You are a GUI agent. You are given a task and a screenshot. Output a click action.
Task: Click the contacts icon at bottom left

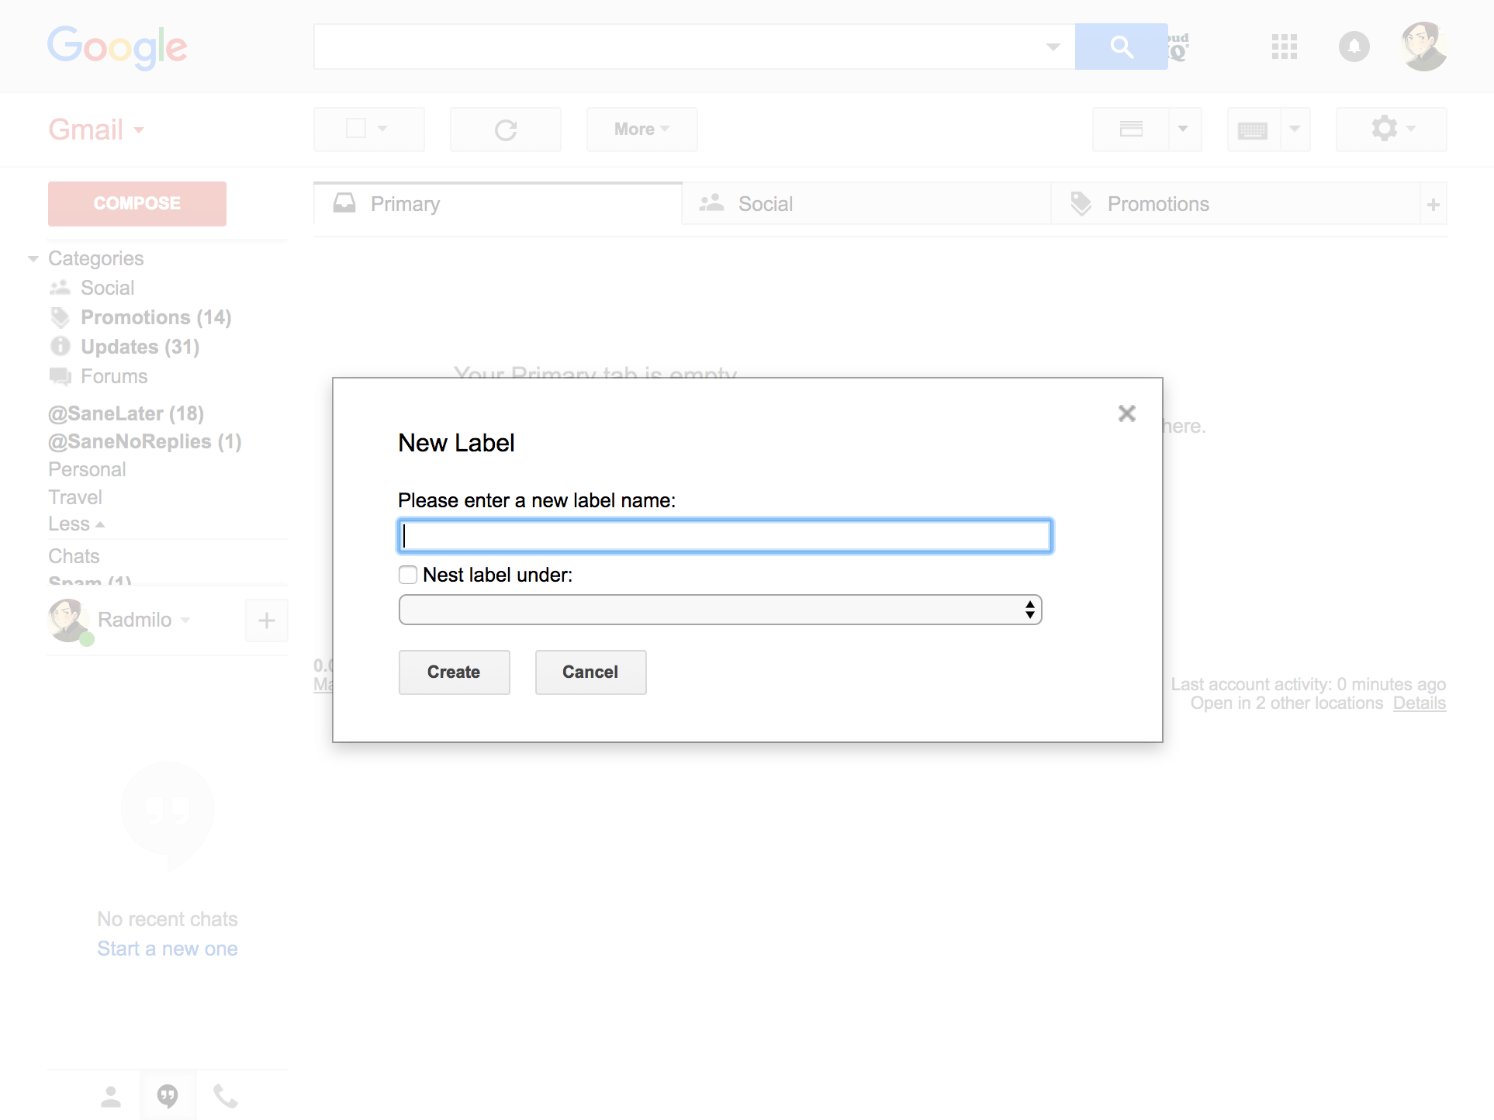(x=110, y=1094)
